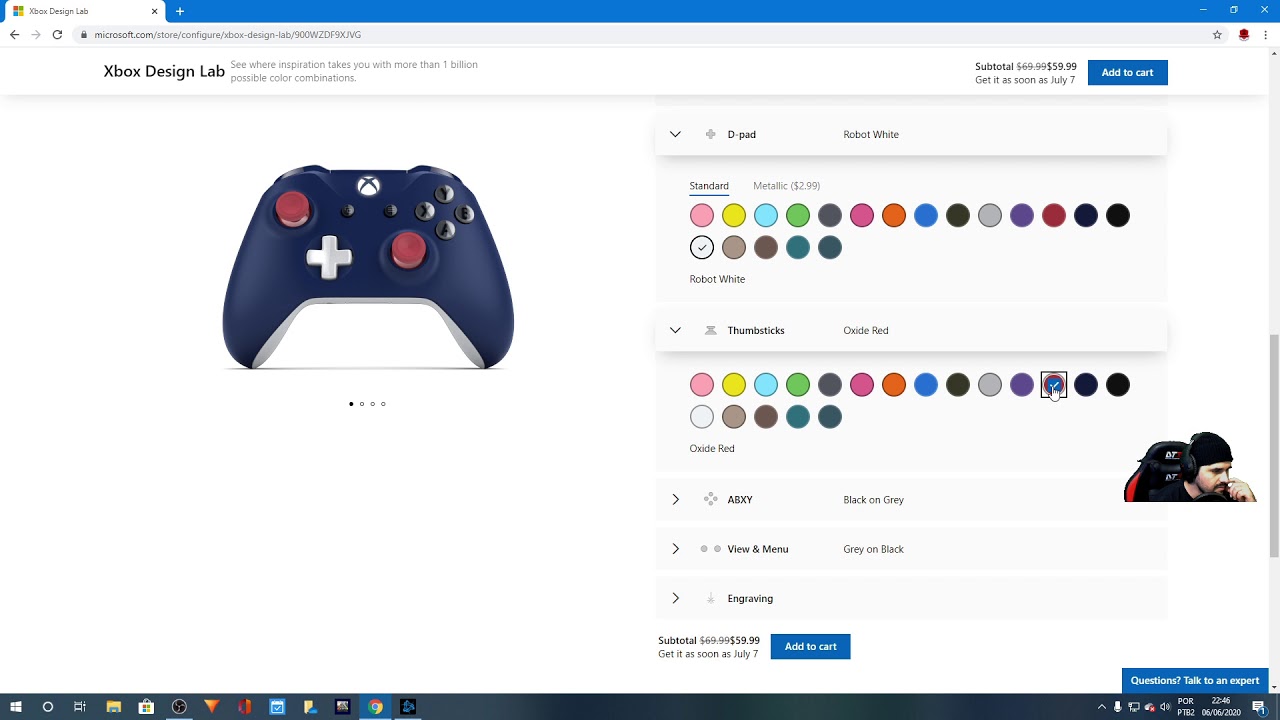Open File Explorer from the taskbar
The image size is (1280, 720).
(113, 707)
